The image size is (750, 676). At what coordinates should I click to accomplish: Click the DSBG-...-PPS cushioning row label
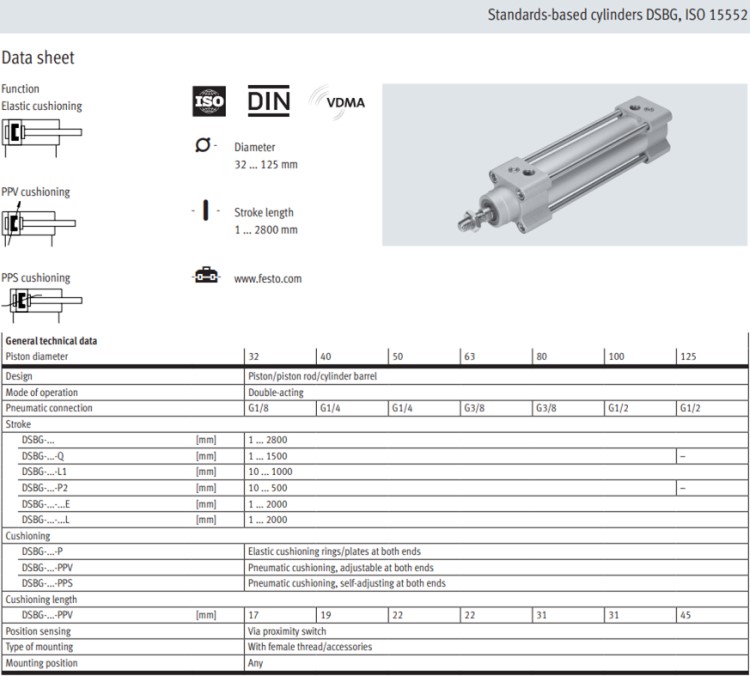click(x=48, y=583)
